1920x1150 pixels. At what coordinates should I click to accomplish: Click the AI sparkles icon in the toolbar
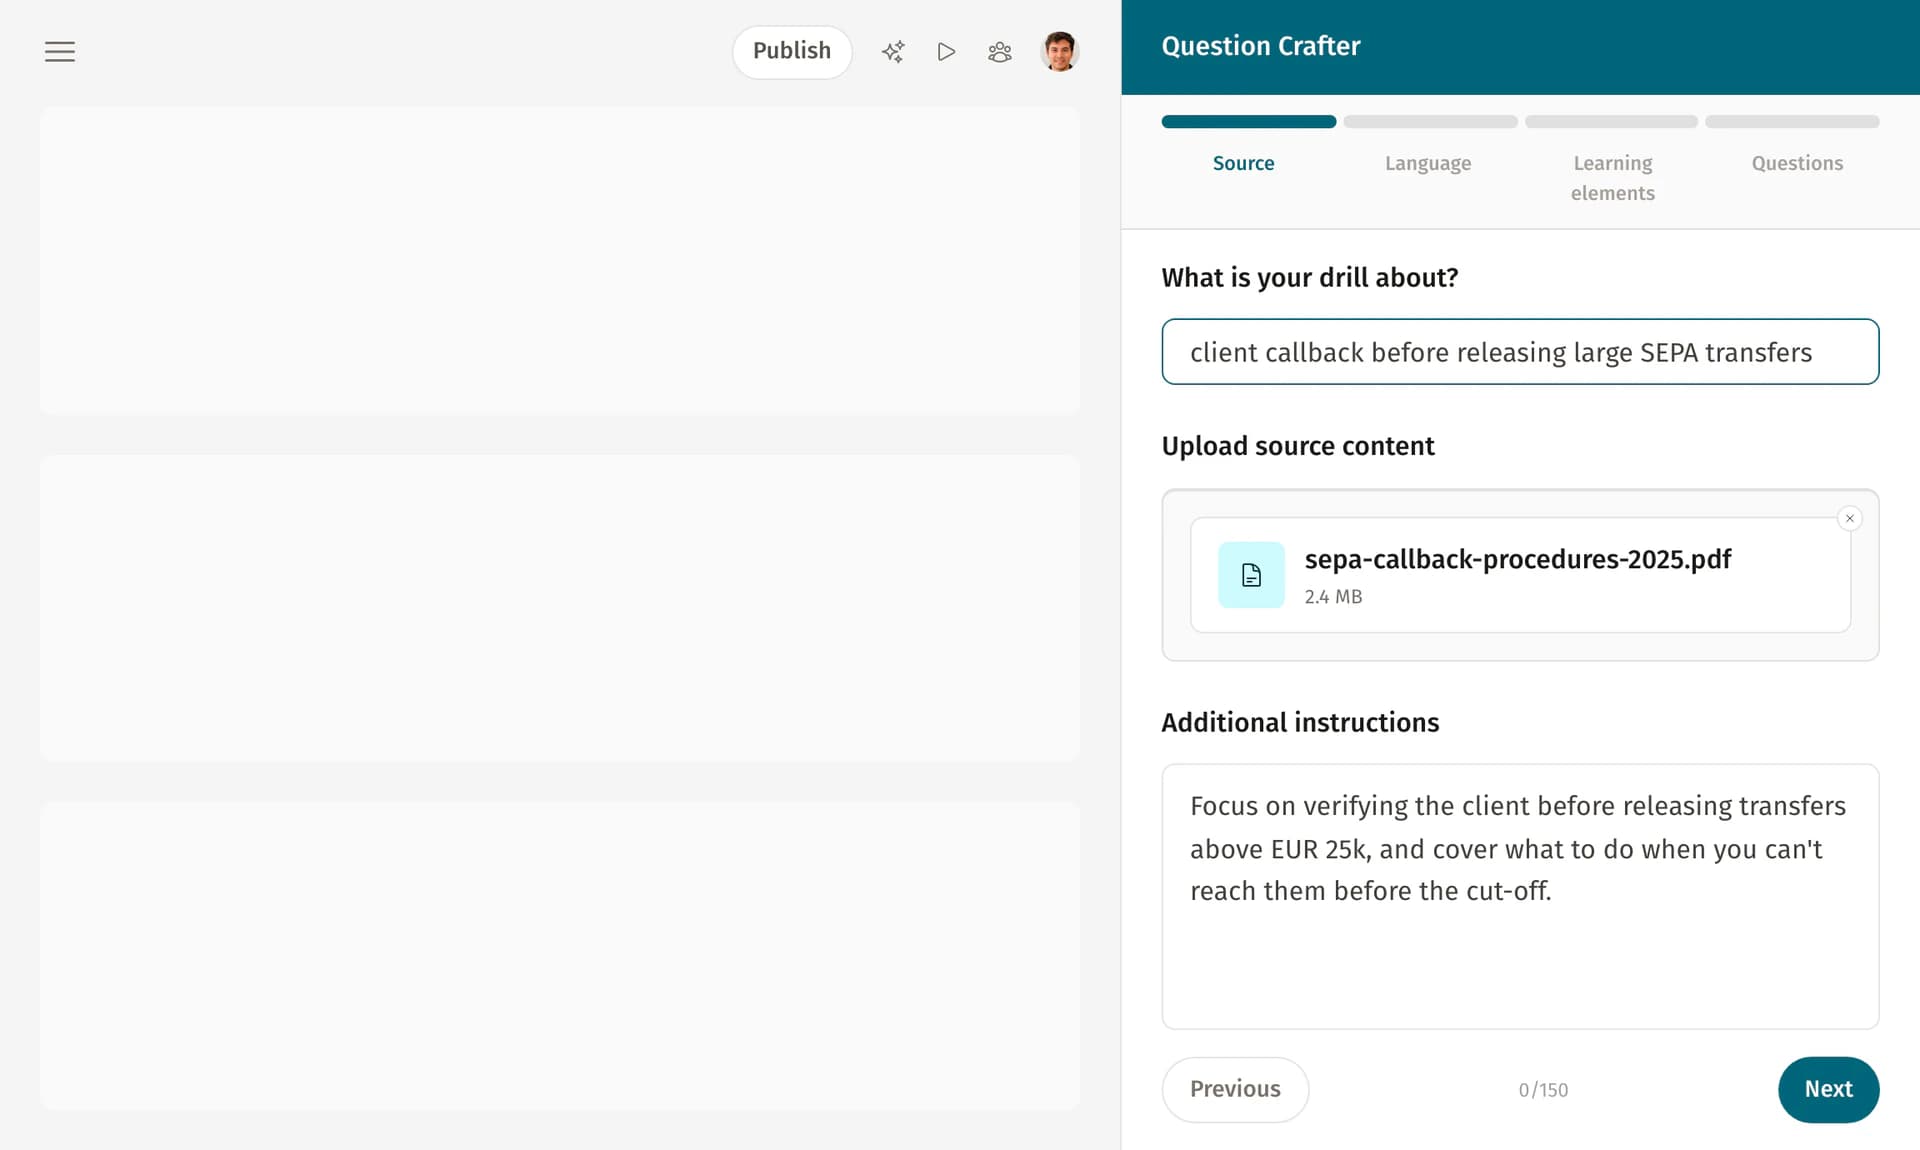point(893,51)
